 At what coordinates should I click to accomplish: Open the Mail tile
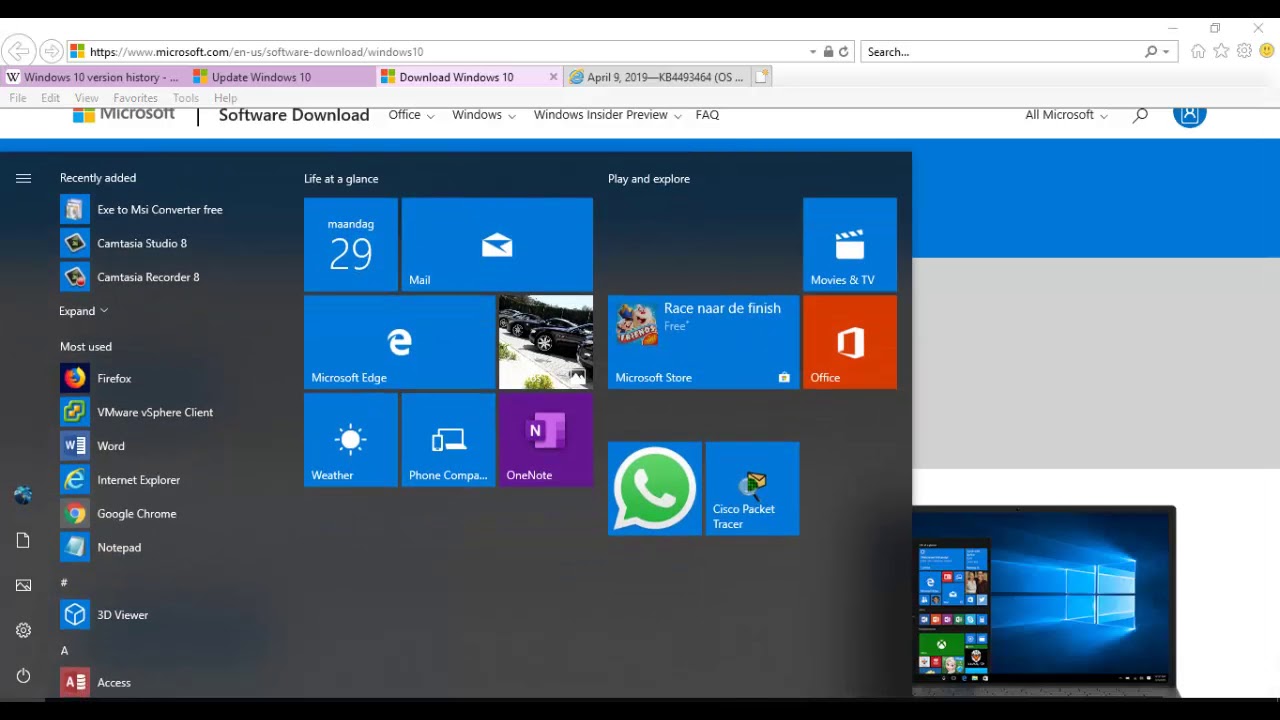click(x=497, y=245)
